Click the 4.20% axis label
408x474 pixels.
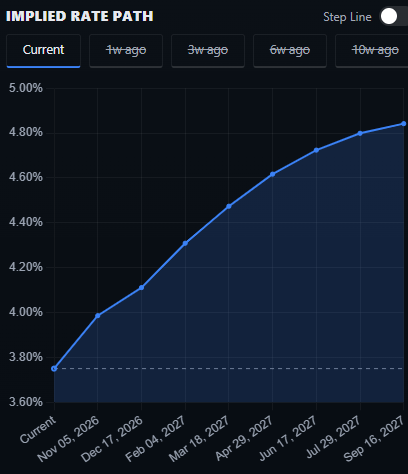click(x=26, y=267)
